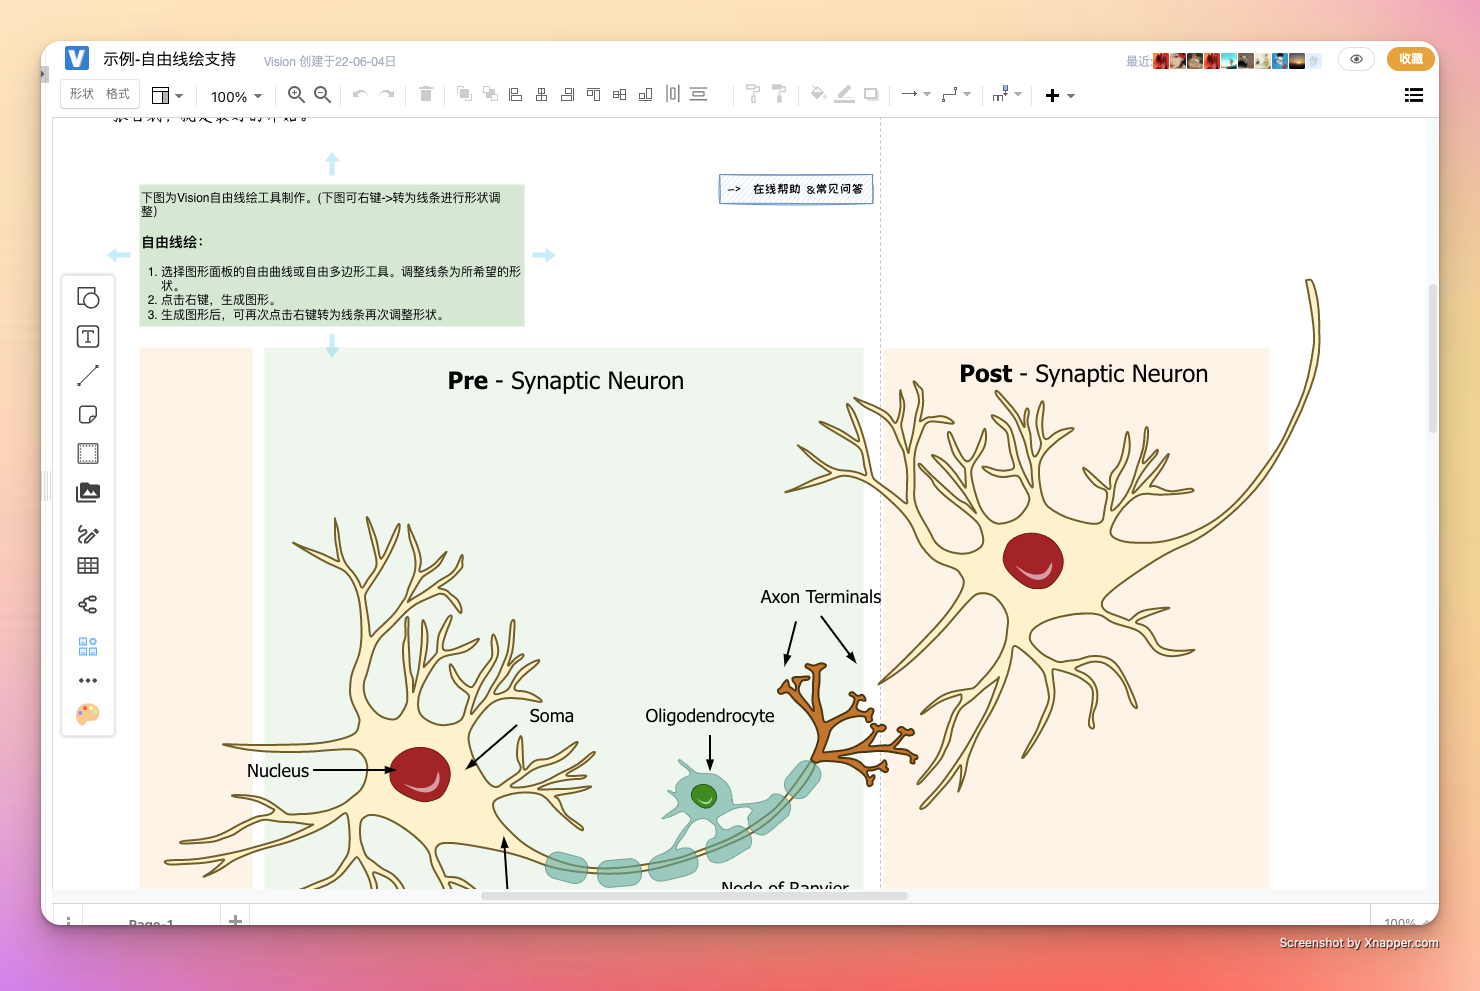
Task: Click the horizontal scrollbar thumb
Action: tap(694, 896)
